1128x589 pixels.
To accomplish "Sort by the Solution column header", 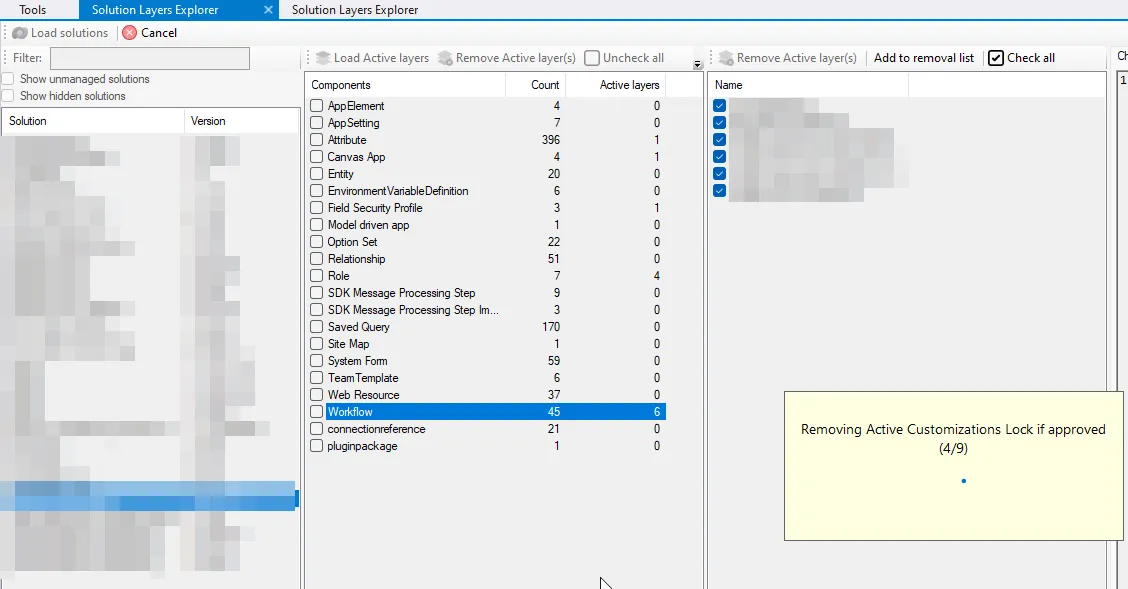I will click(x=93, y=121).
